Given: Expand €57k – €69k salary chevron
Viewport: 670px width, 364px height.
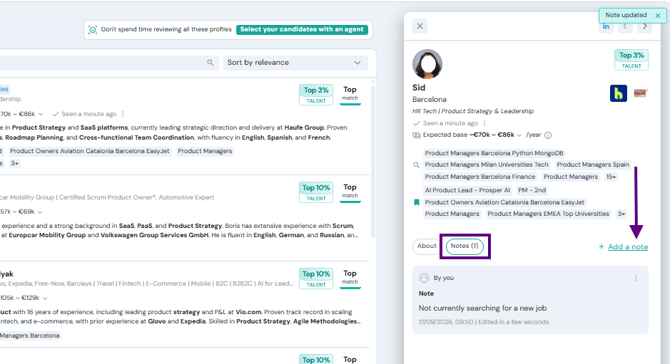Looking at the screenshot, I should pyautogui.click(x=40, y=212).
